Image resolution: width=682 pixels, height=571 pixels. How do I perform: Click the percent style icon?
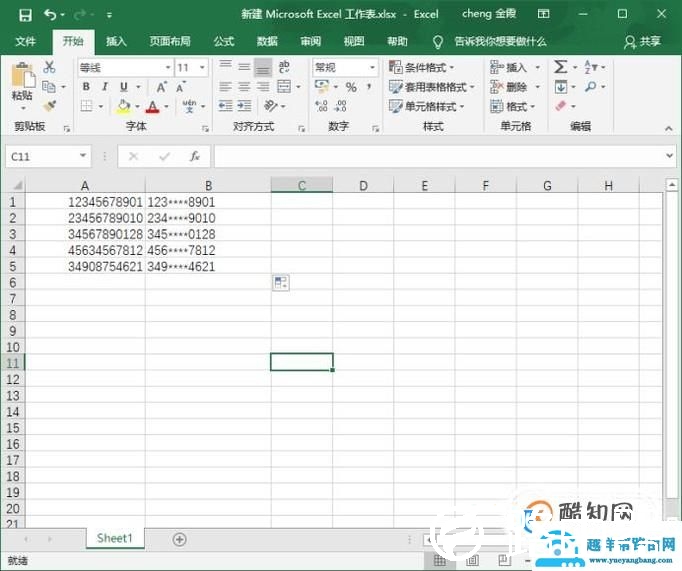tap(351, 87)
